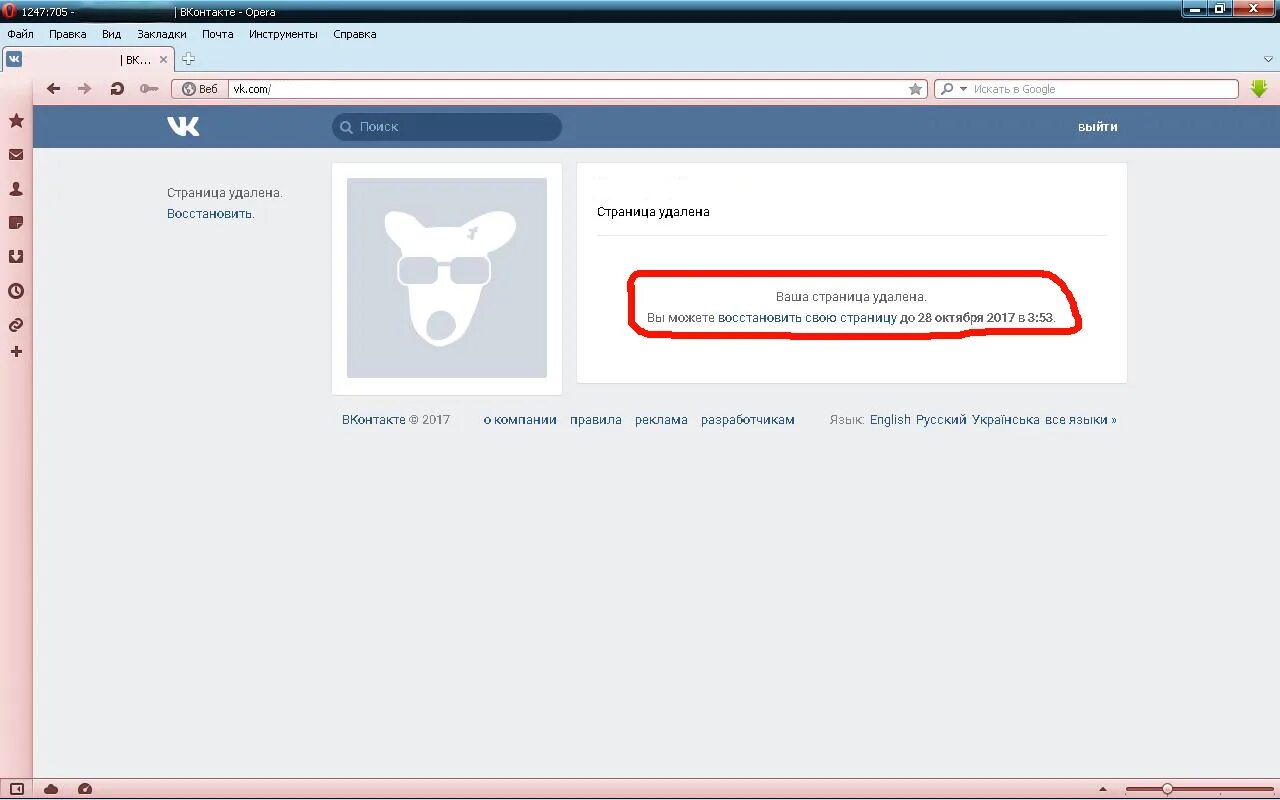Open the History clock panel in sidebar
This screenshot has height=800, width=1280.
[x=16, y=292]
